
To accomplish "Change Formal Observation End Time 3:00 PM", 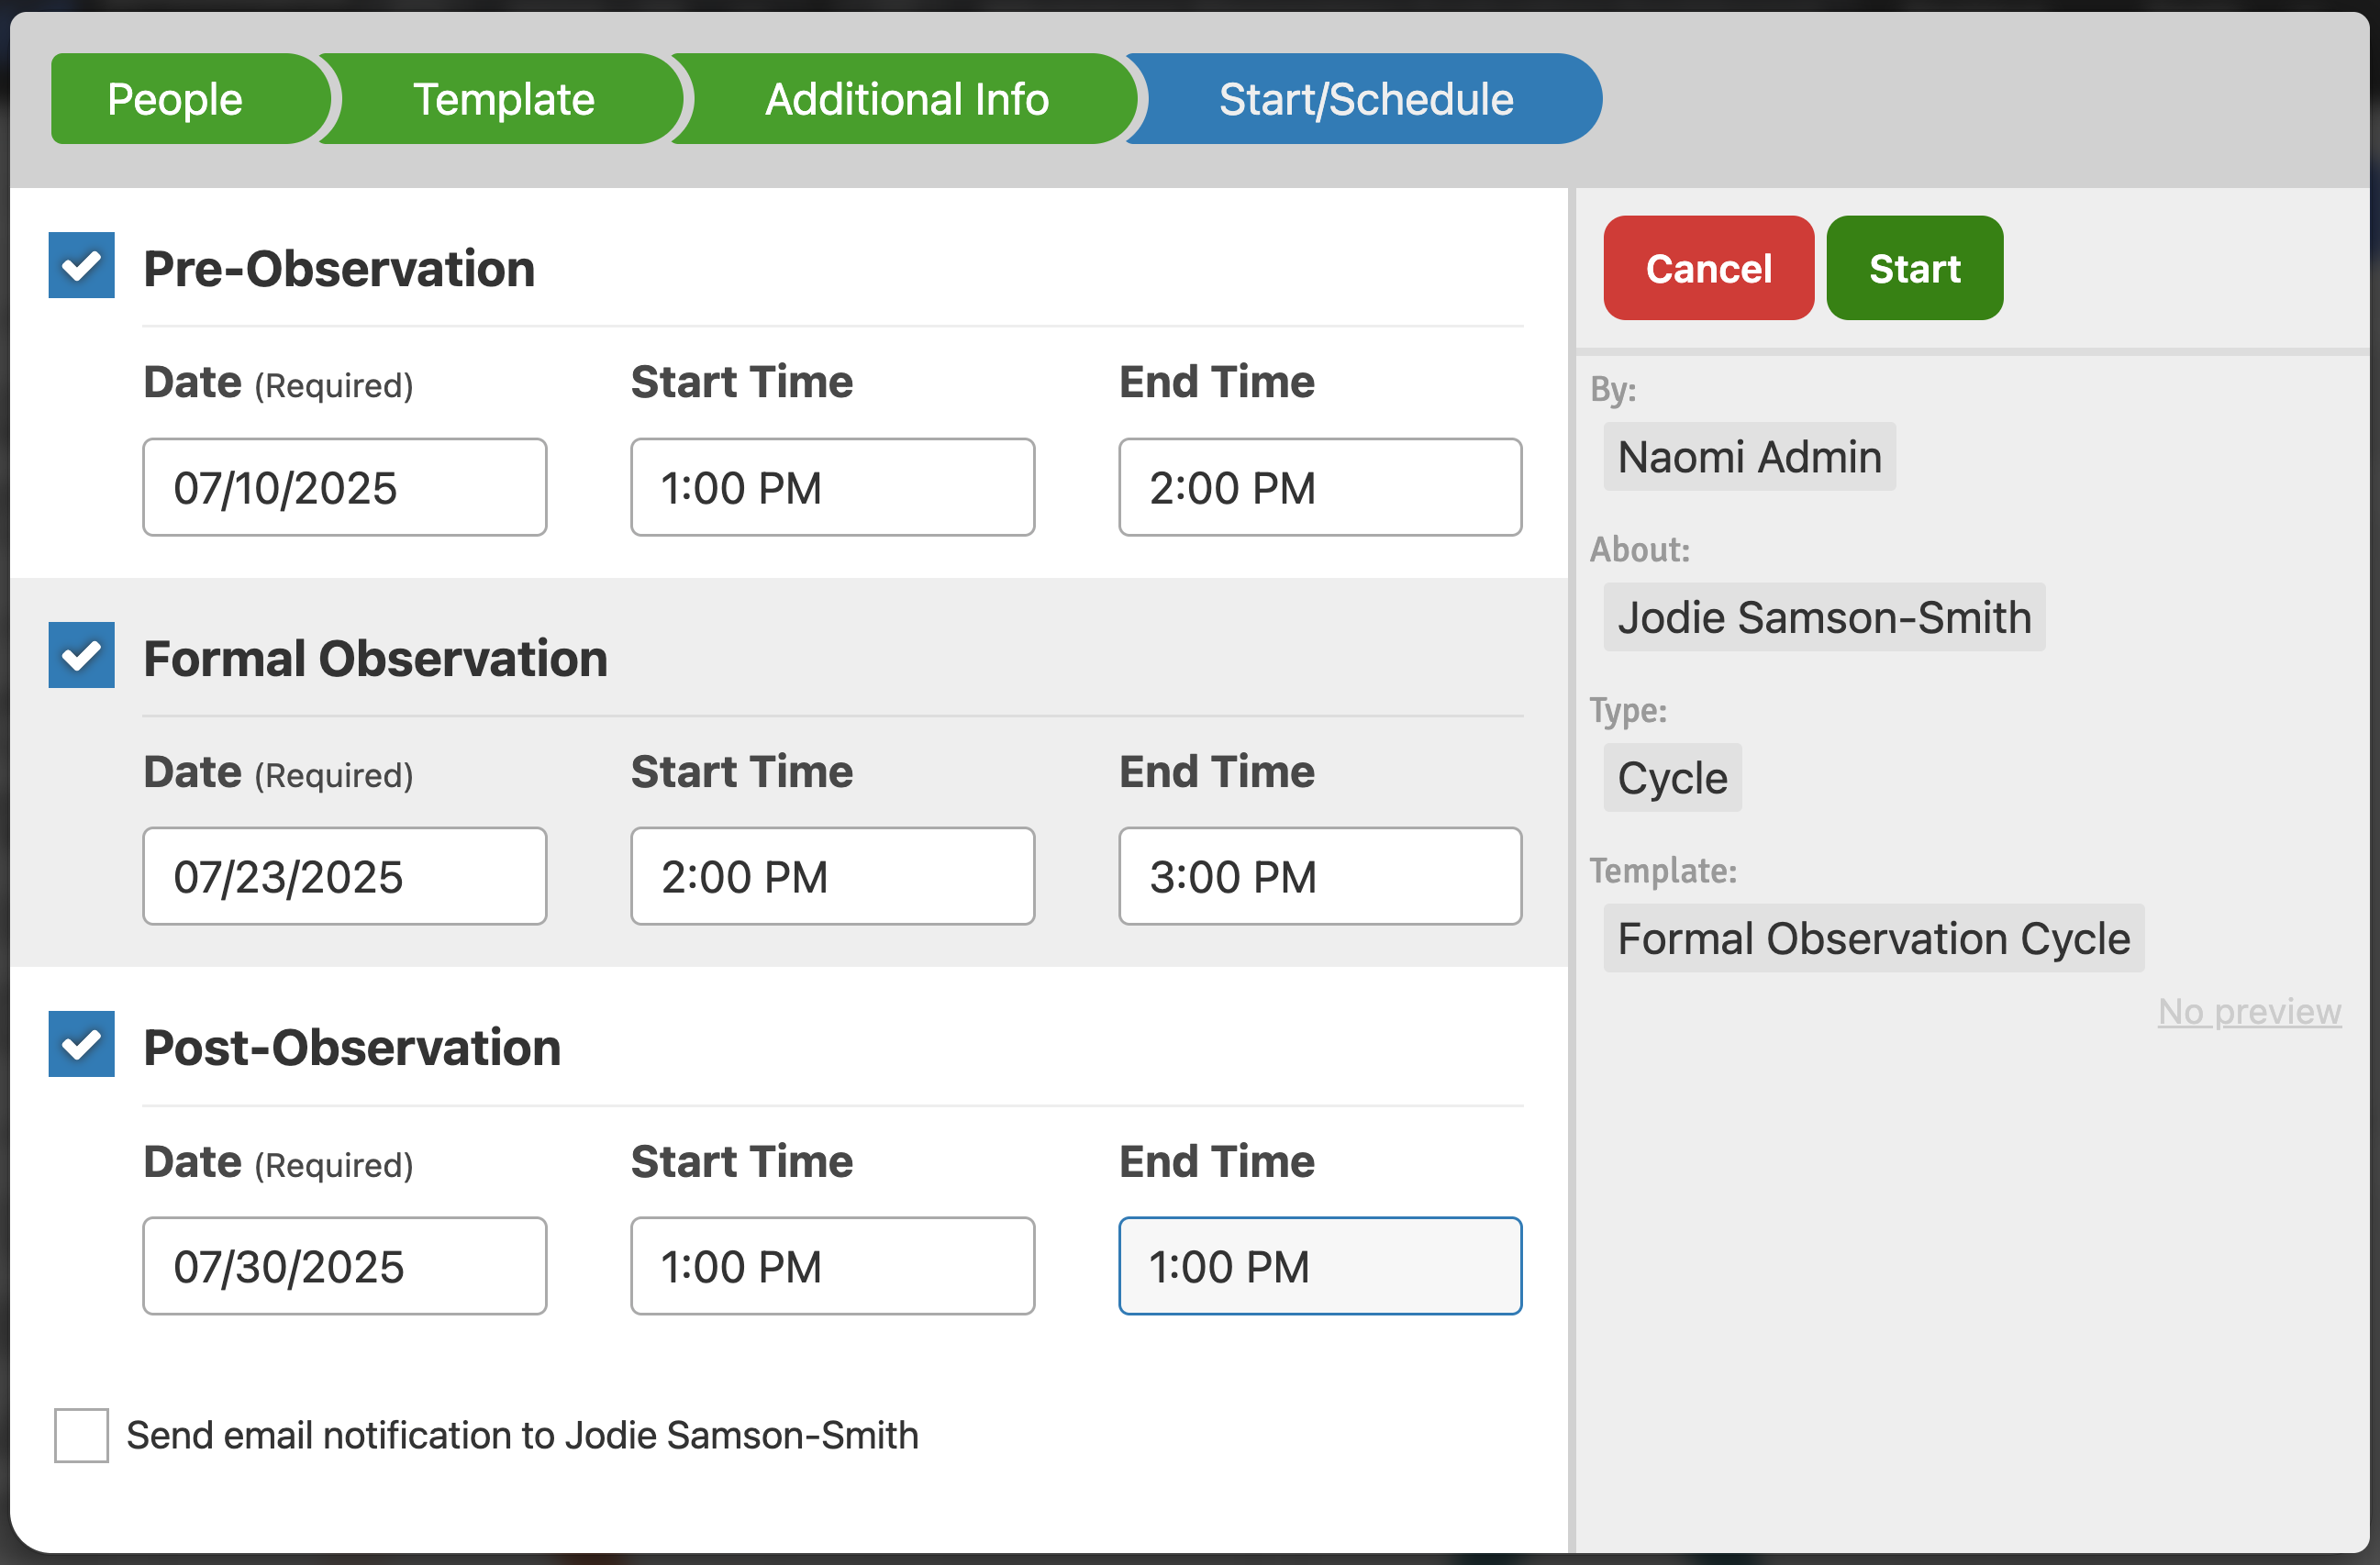I will (1320, 877).
